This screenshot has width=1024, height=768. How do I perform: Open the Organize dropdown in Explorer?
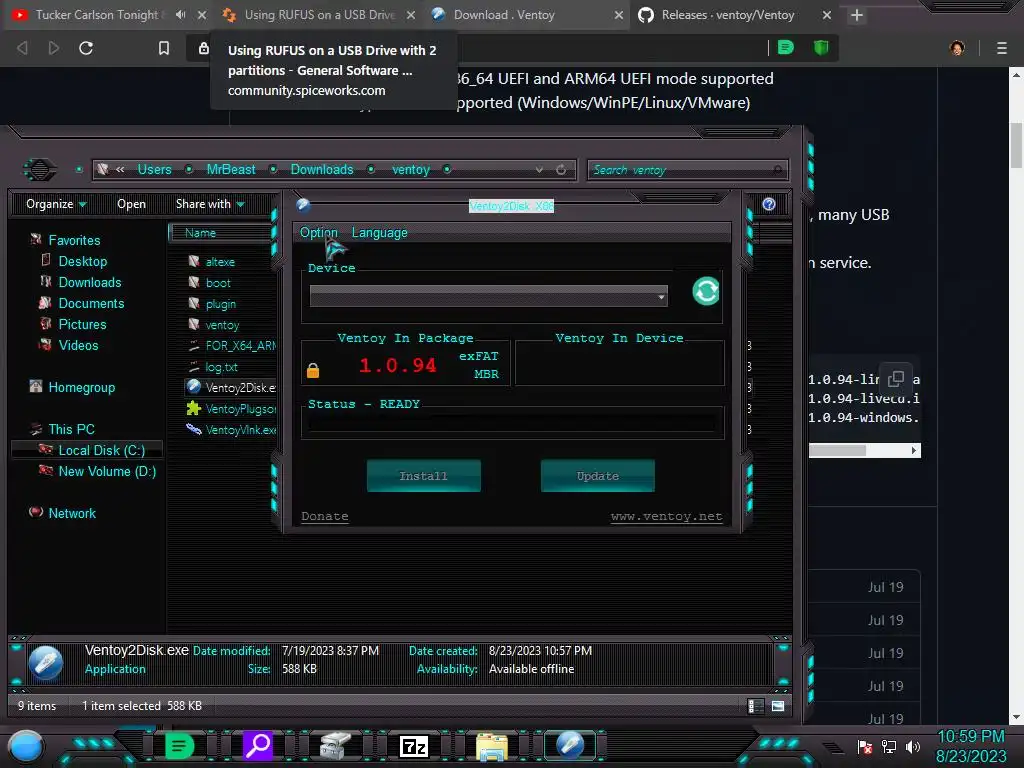[x=56, y=204]
